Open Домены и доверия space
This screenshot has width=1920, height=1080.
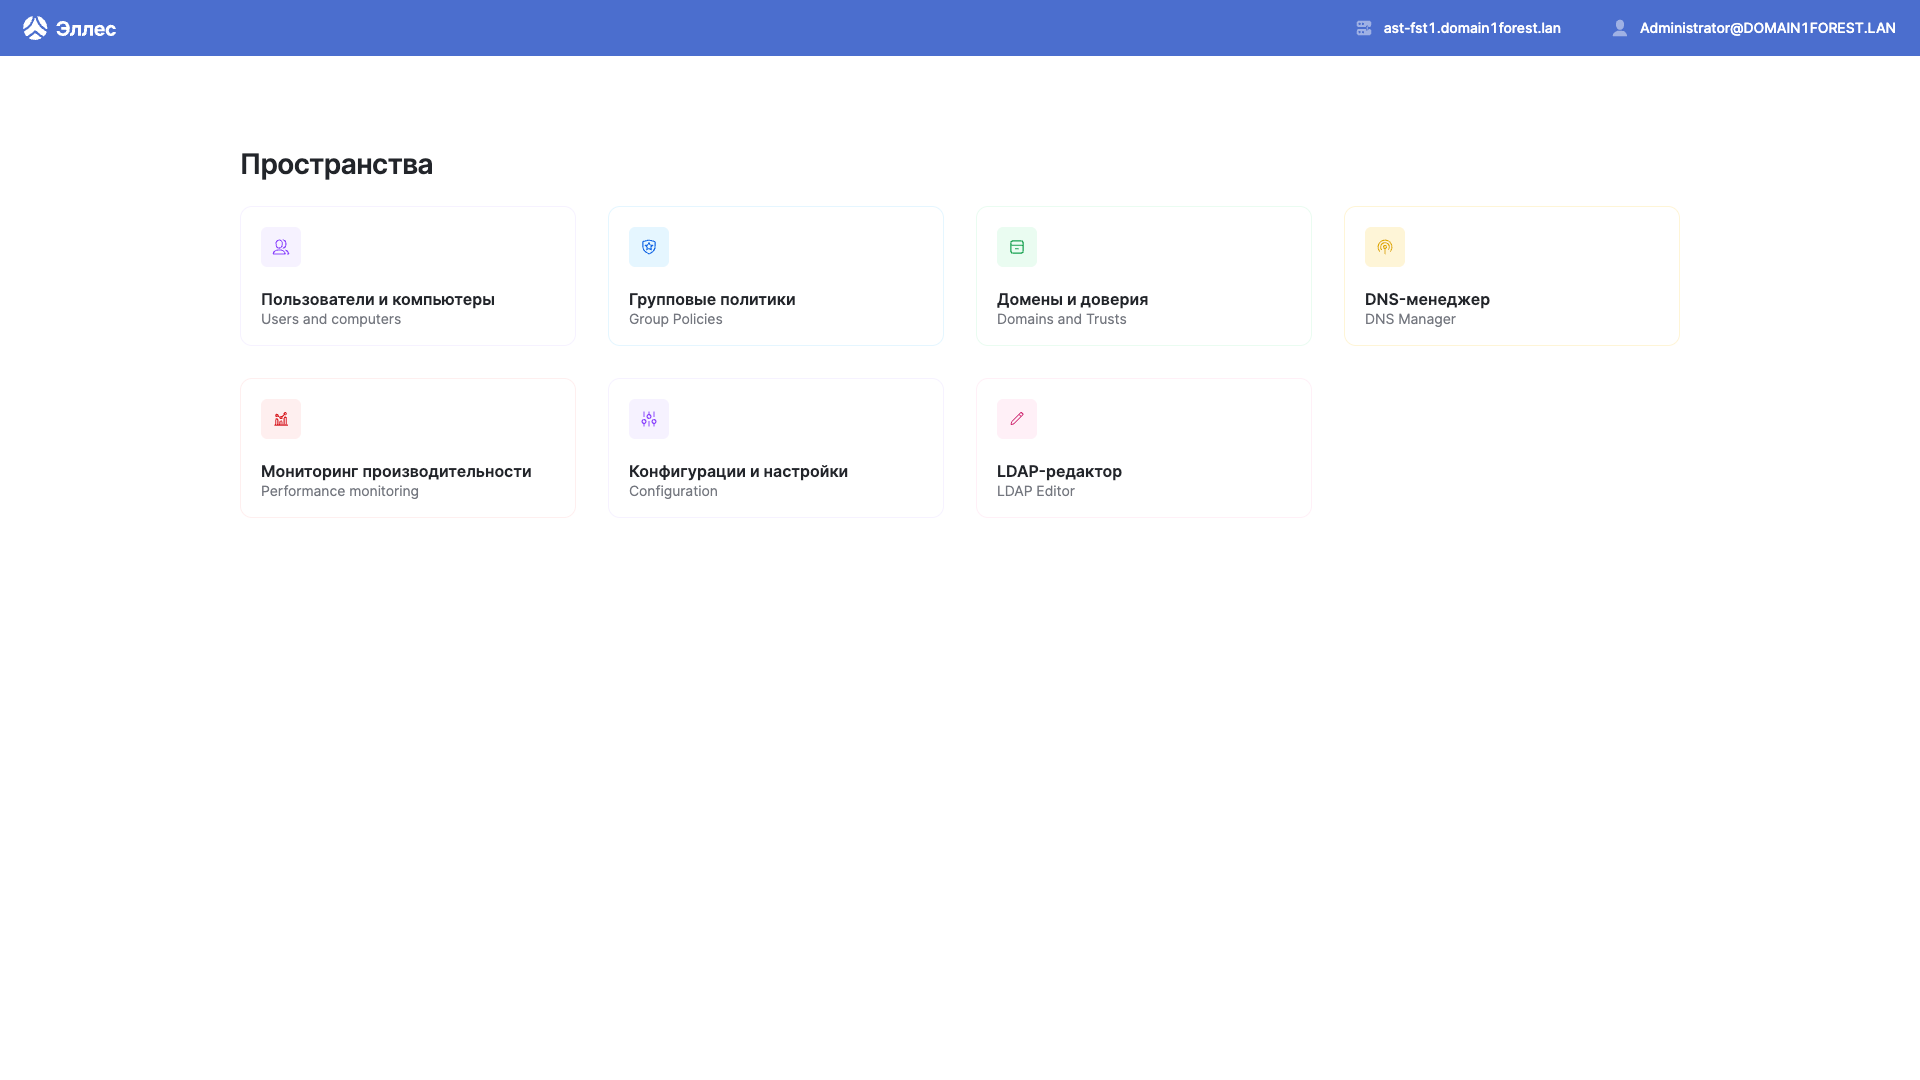(1072, 299)
